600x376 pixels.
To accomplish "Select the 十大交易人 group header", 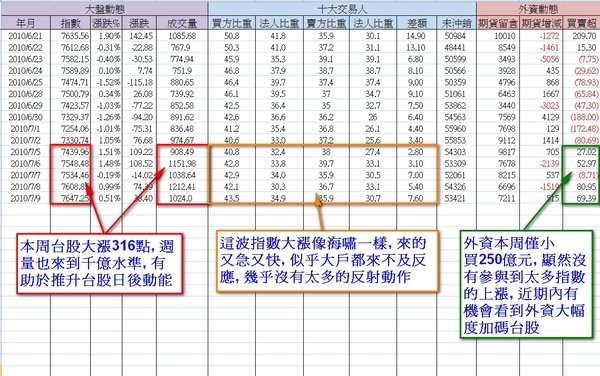I will click(342, 8).
